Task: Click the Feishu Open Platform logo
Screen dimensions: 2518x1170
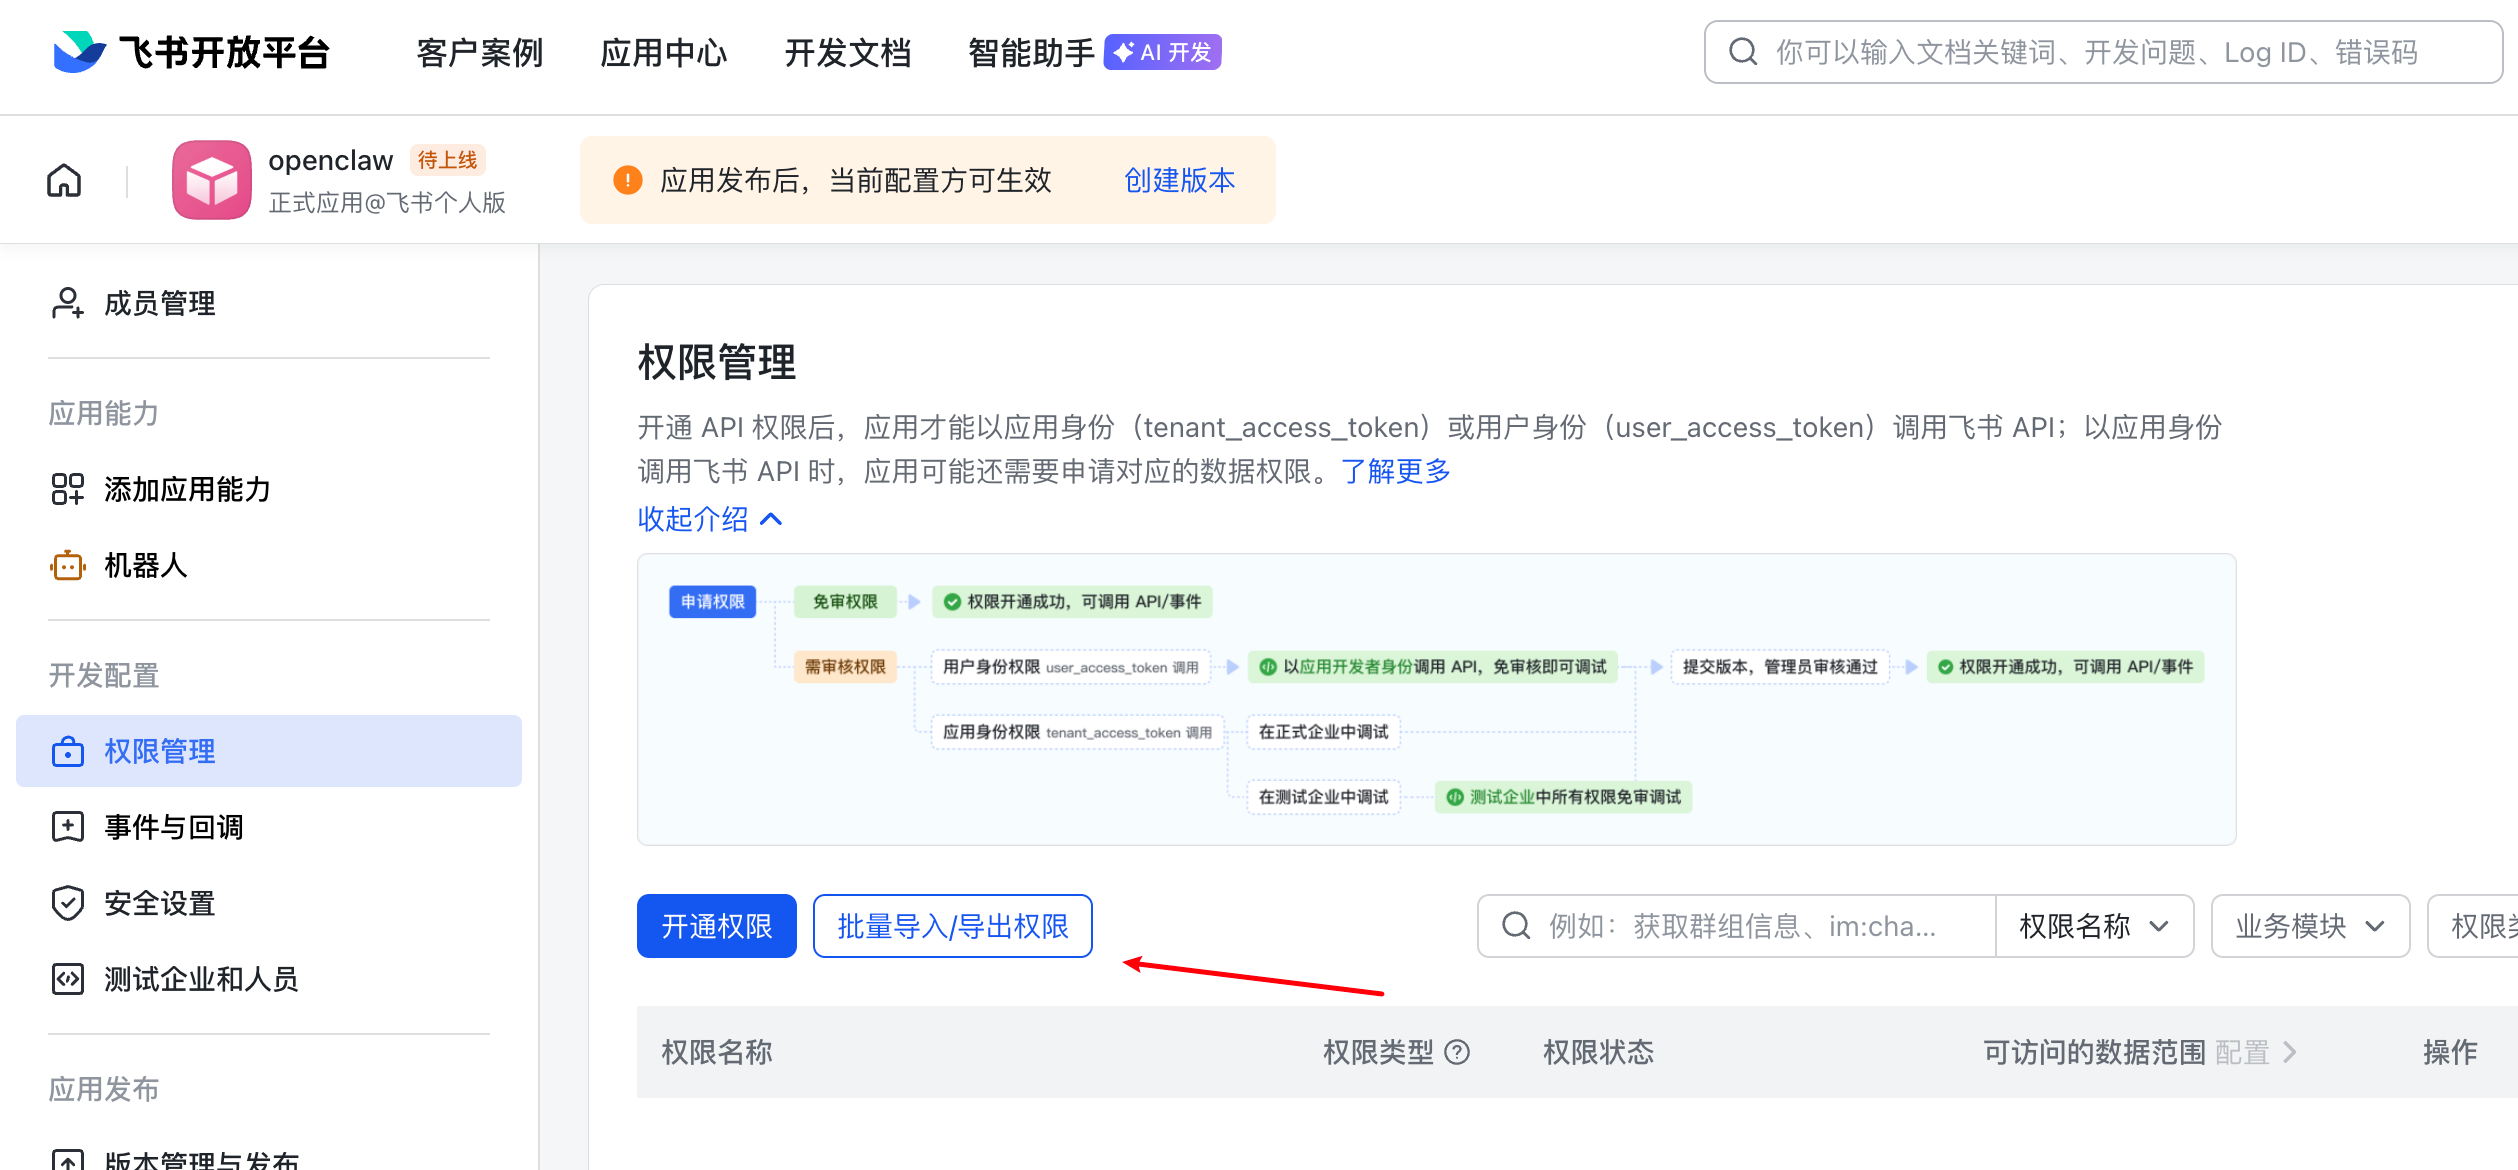Action: pos(191,52)
